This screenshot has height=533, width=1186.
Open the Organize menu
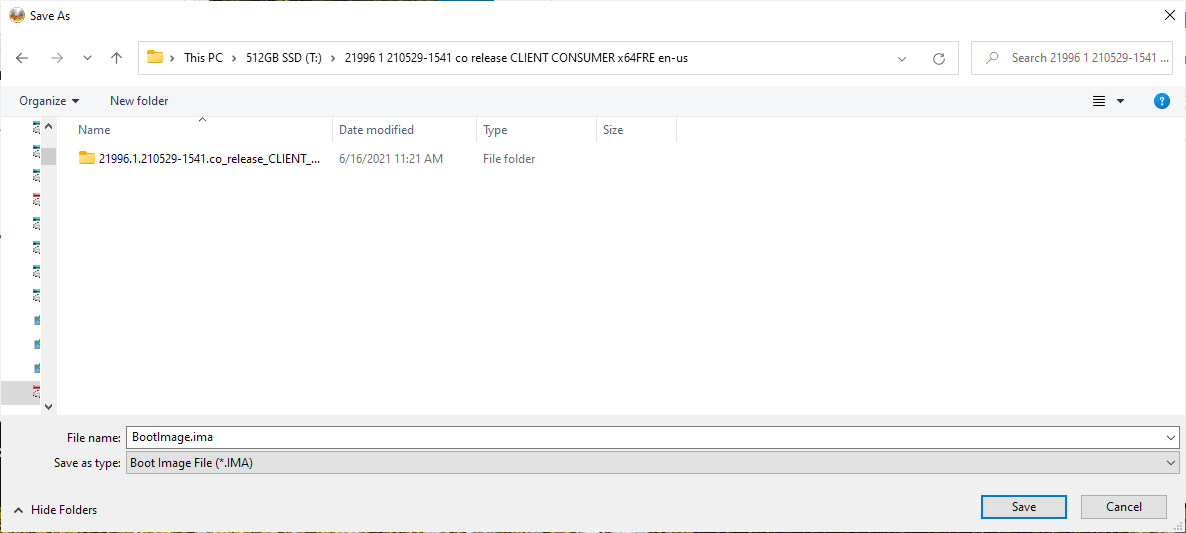click(49, 101)
